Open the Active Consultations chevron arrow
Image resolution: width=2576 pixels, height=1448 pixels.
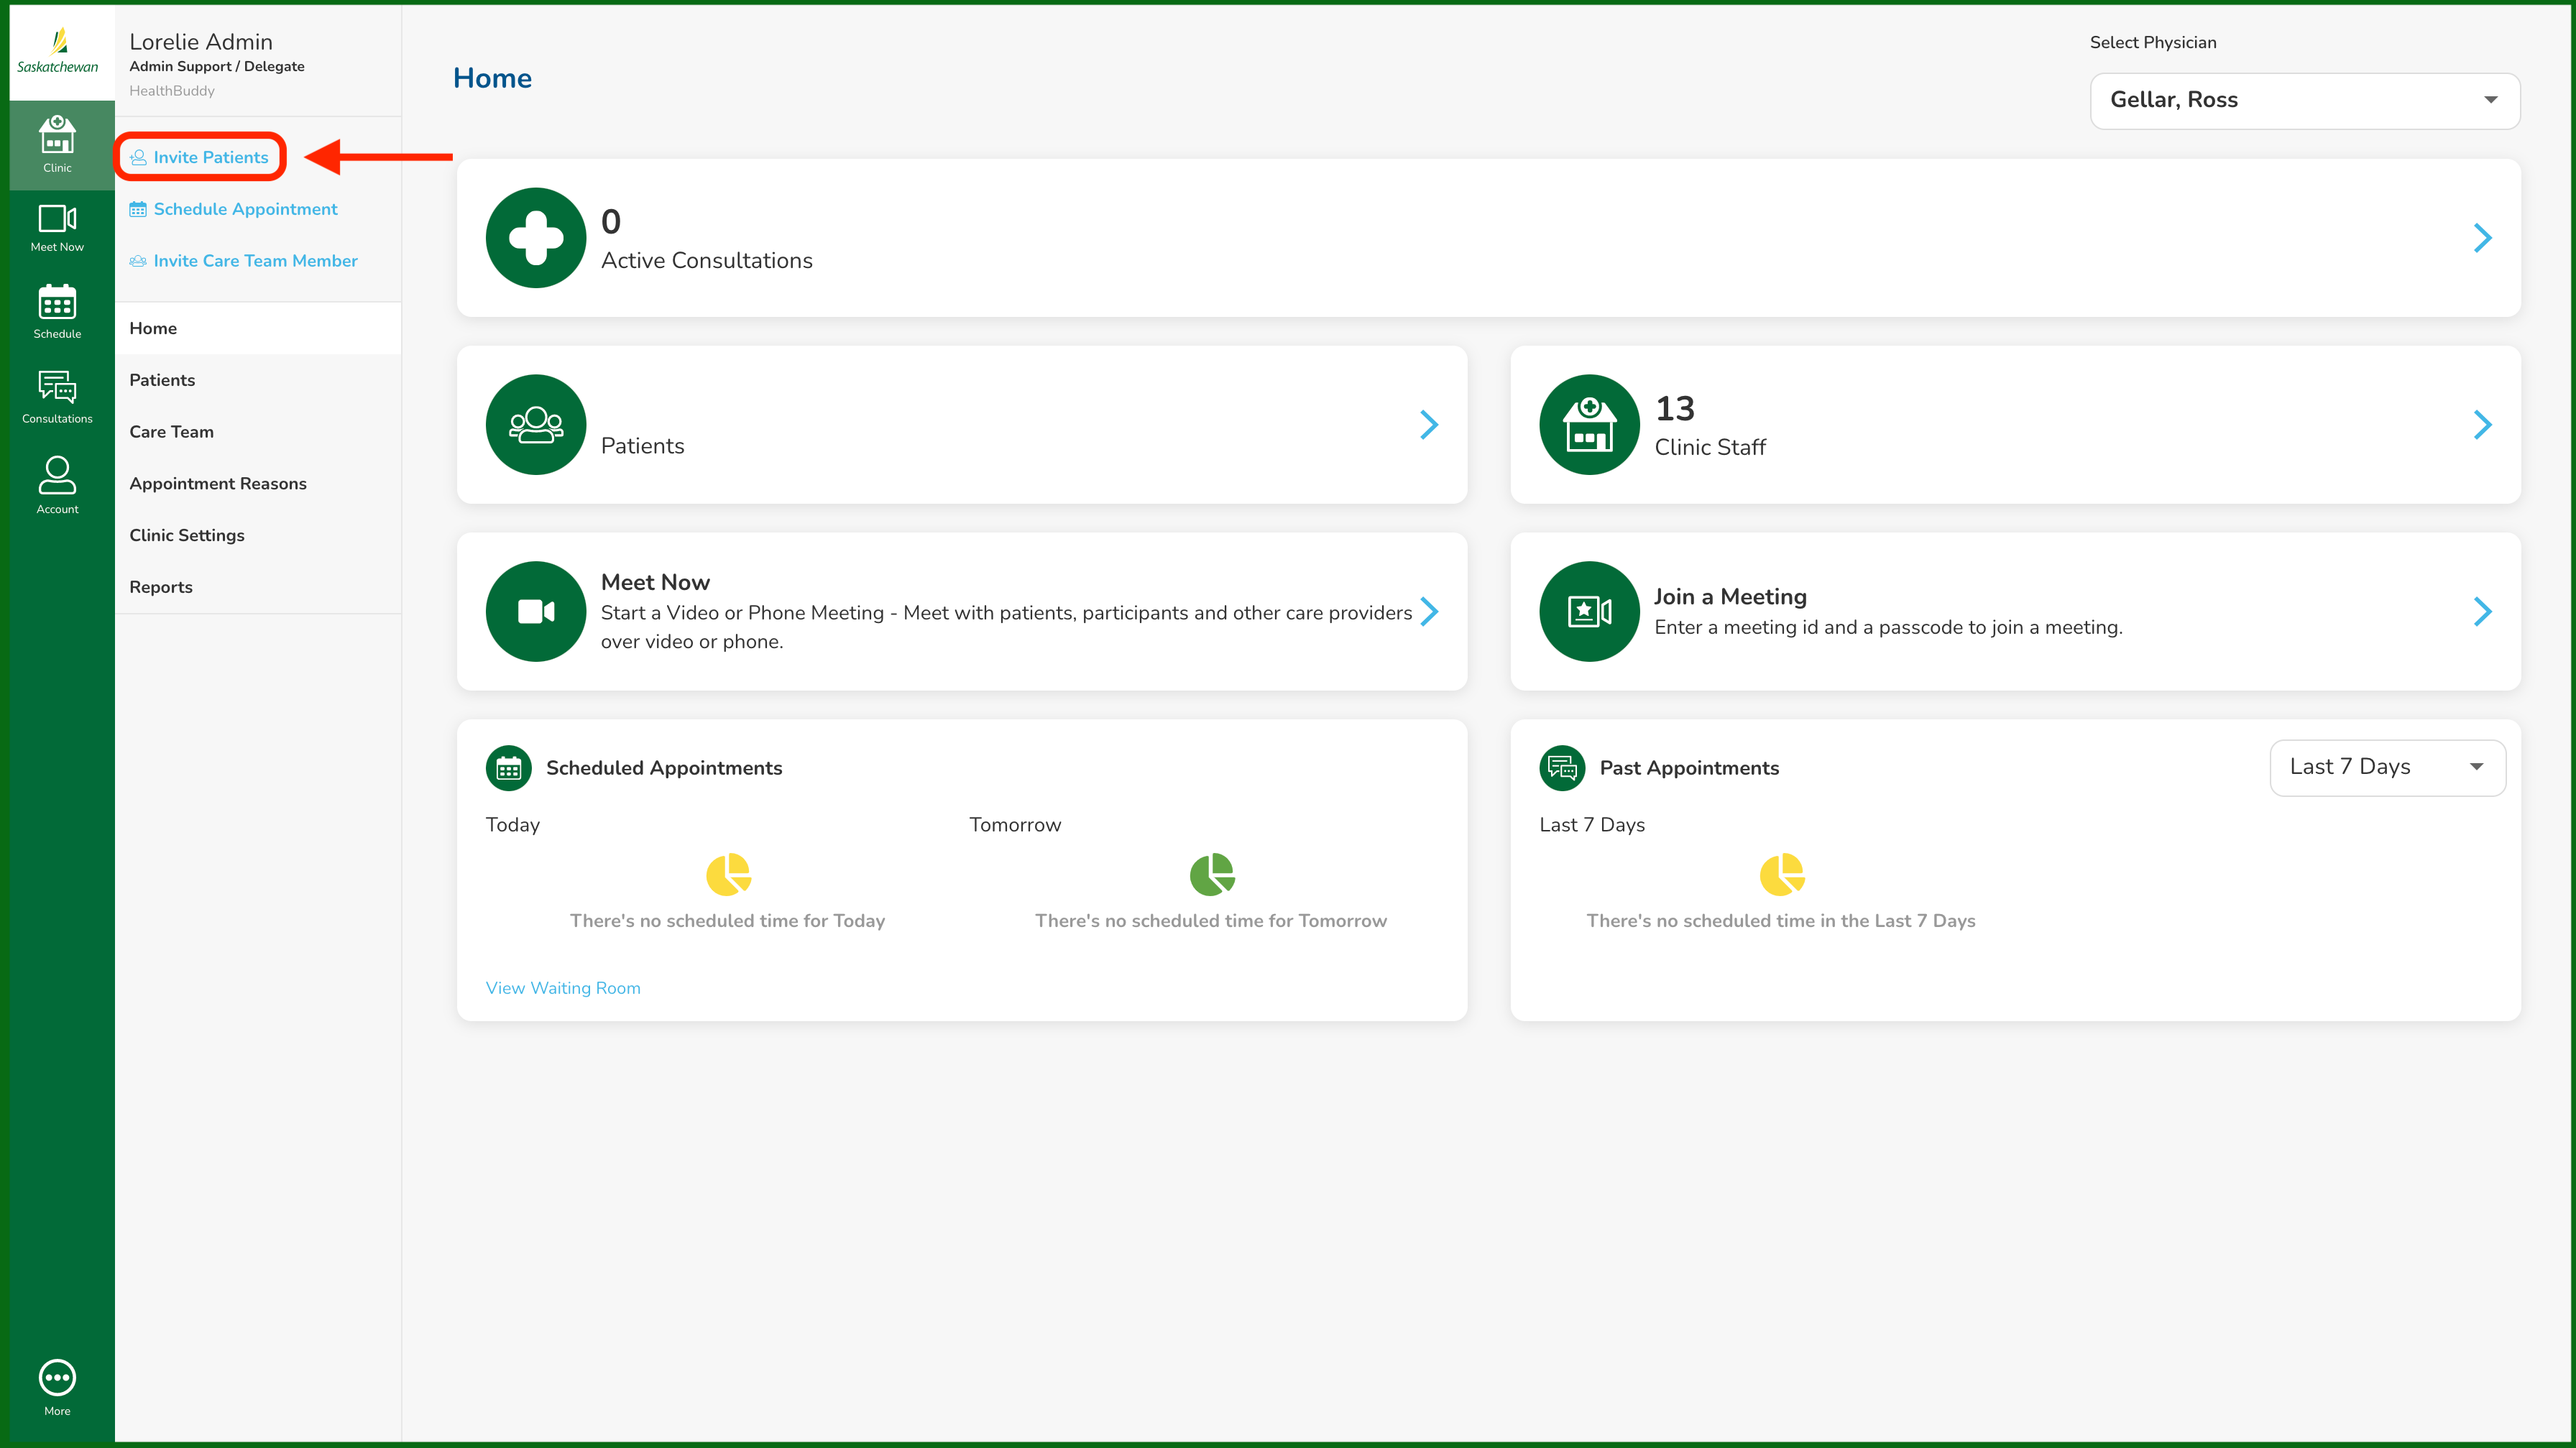[x=2481, y=238]
